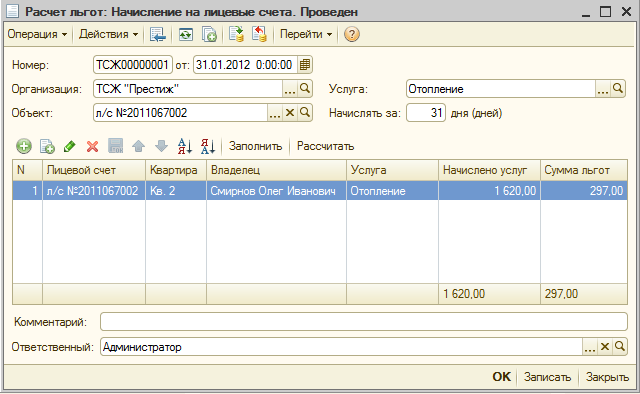Click the Записать button
Viewport: 640px width, 394px height.
(547, 377)
